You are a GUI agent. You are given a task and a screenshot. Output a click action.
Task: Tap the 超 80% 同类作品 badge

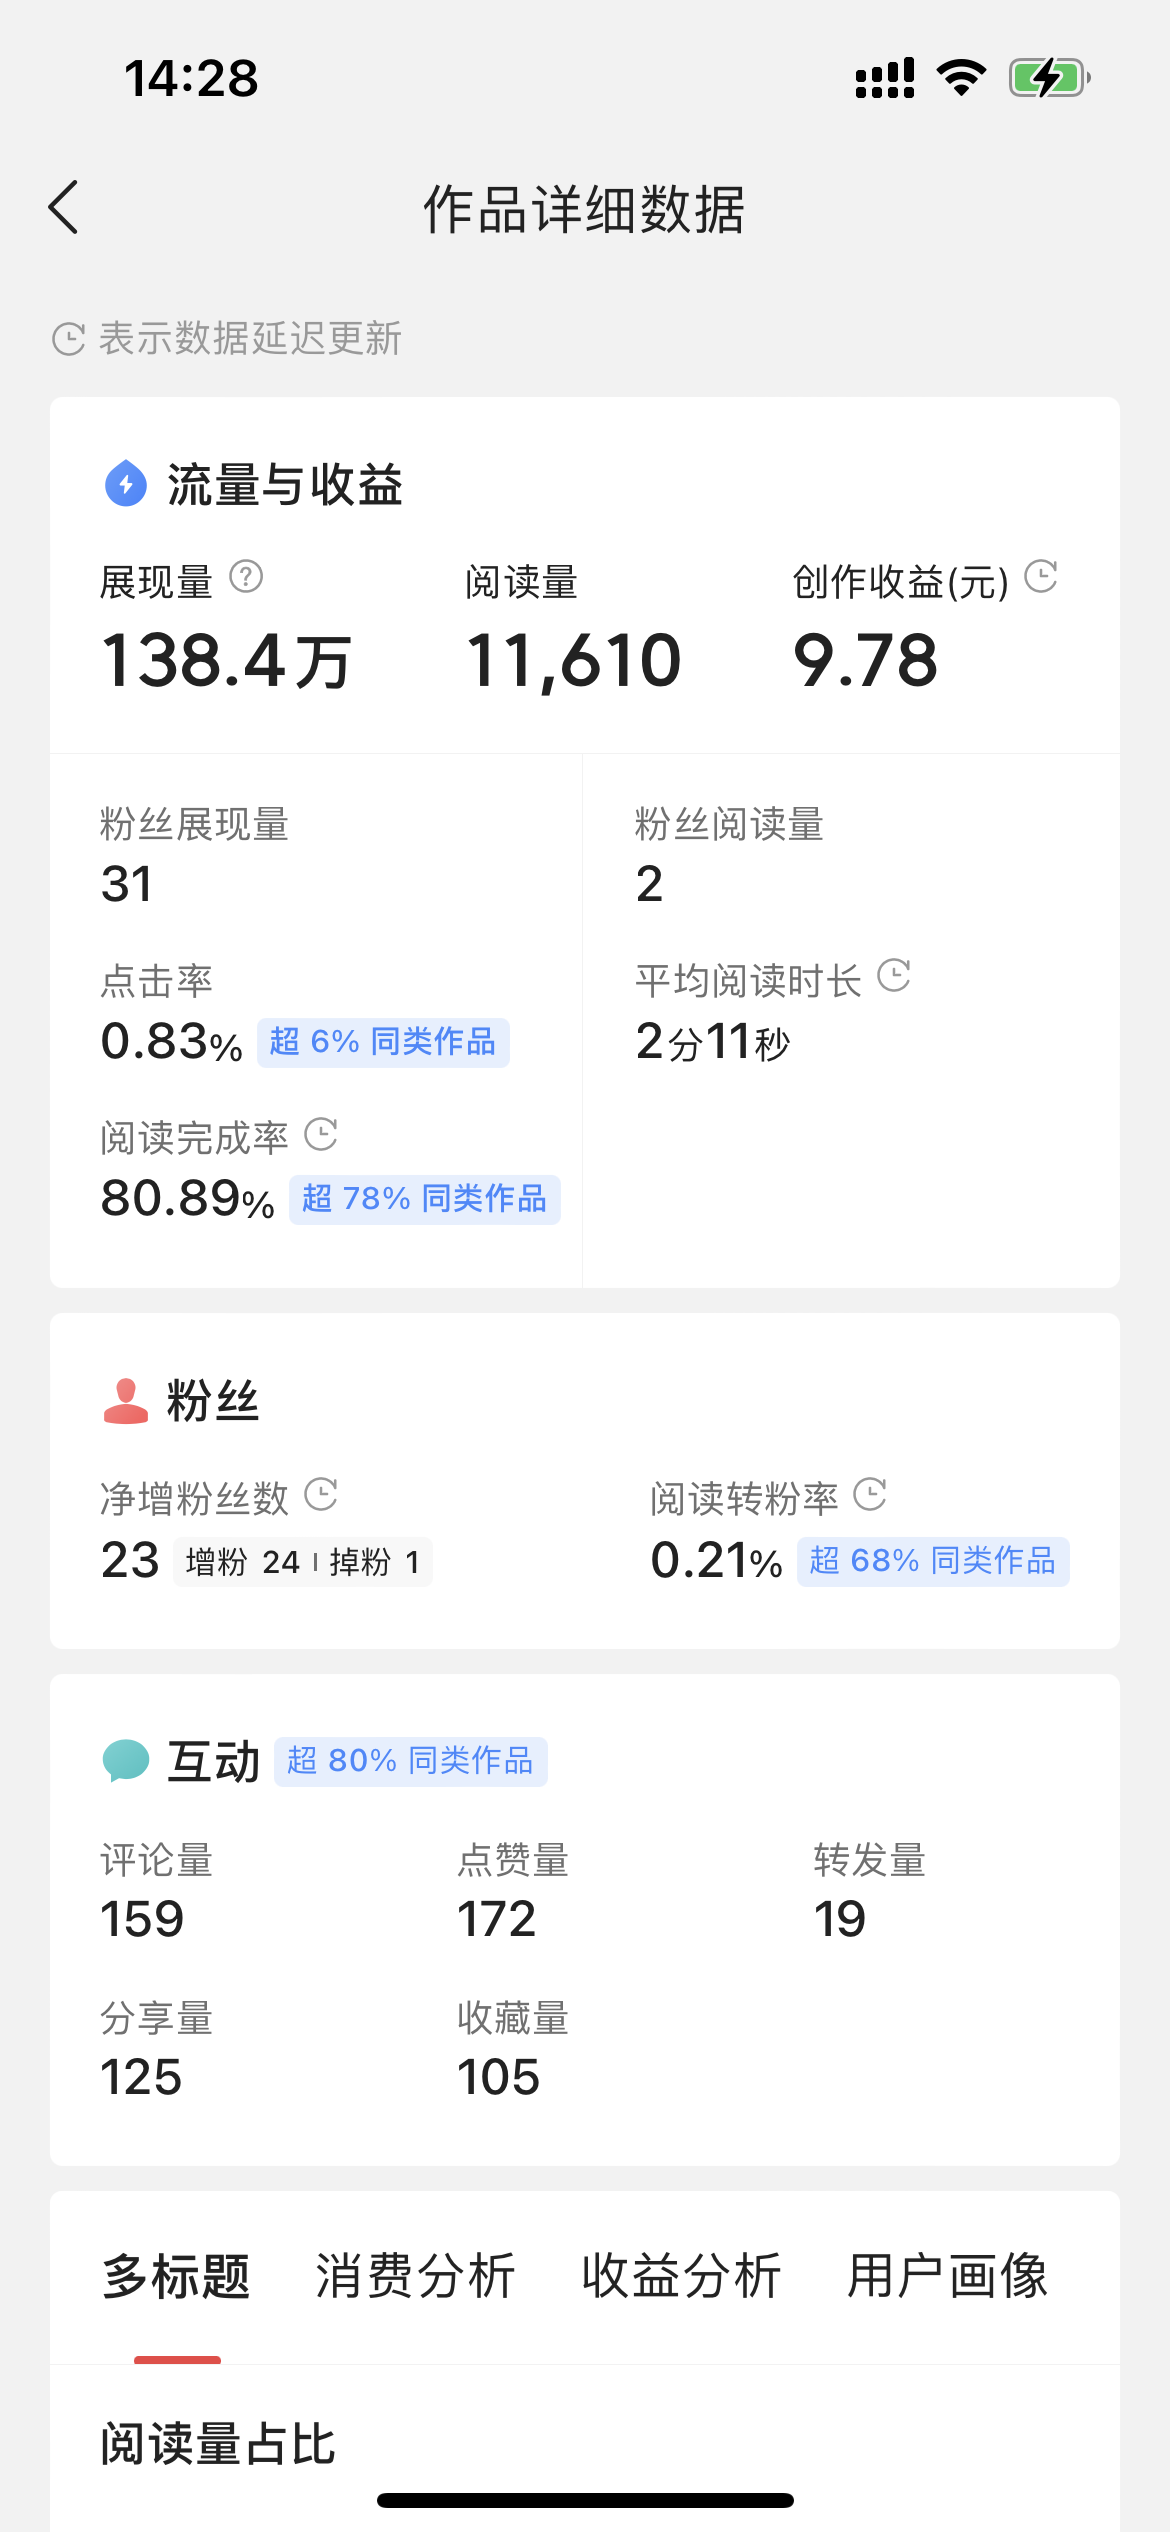410,1761
